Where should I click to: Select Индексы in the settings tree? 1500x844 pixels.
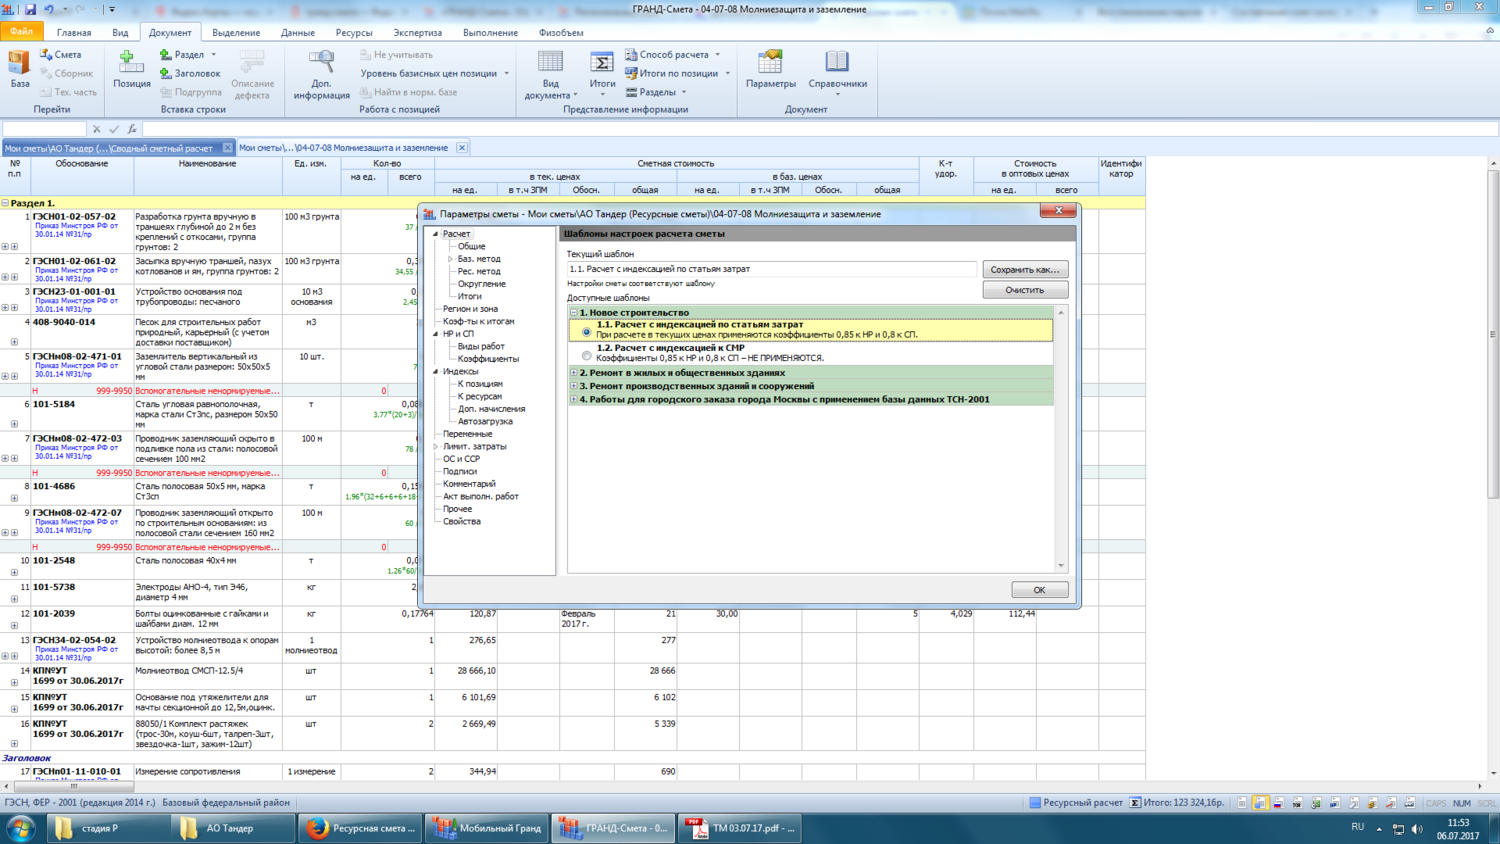point(460,371)
